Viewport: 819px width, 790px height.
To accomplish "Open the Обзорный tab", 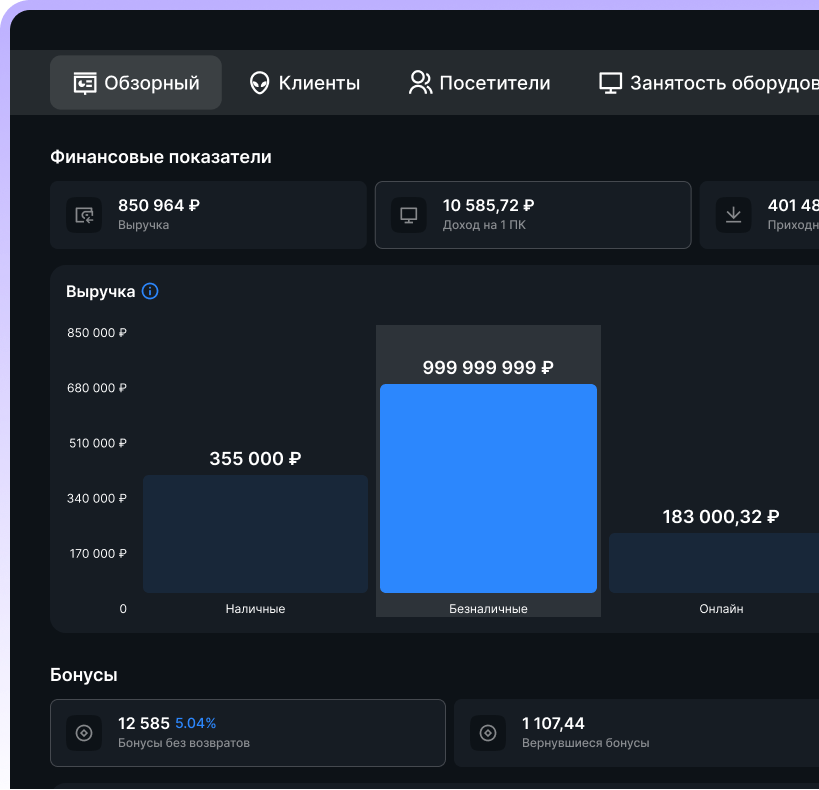I will point(136,83).
